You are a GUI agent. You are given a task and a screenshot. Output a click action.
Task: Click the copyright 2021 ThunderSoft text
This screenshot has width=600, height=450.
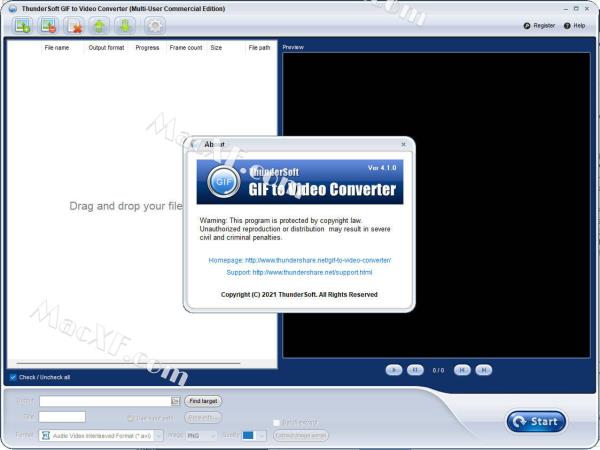click(299, 295)
